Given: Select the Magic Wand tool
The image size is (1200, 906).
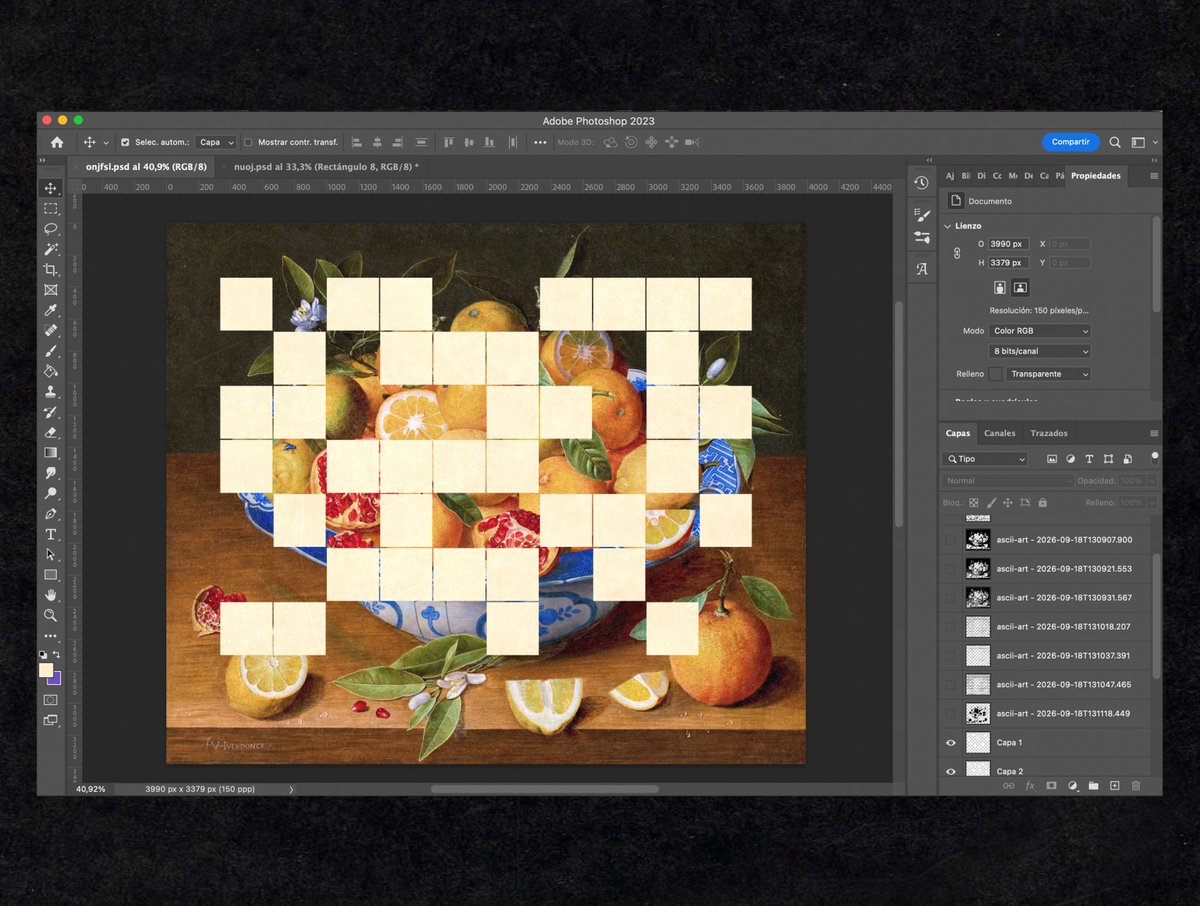Looking at the screenshot, I should pyautogui.click(x=50, y=249).
